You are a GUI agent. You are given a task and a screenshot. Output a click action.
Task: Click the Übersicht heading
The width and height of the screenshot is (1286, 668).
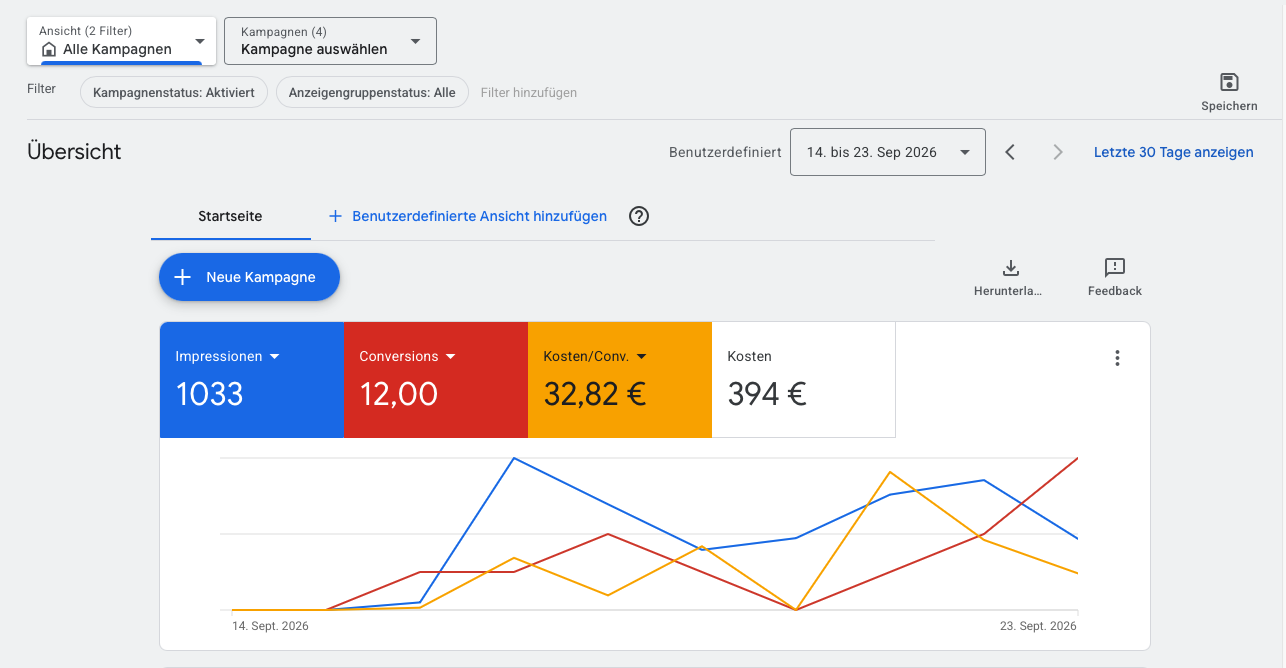74,152
